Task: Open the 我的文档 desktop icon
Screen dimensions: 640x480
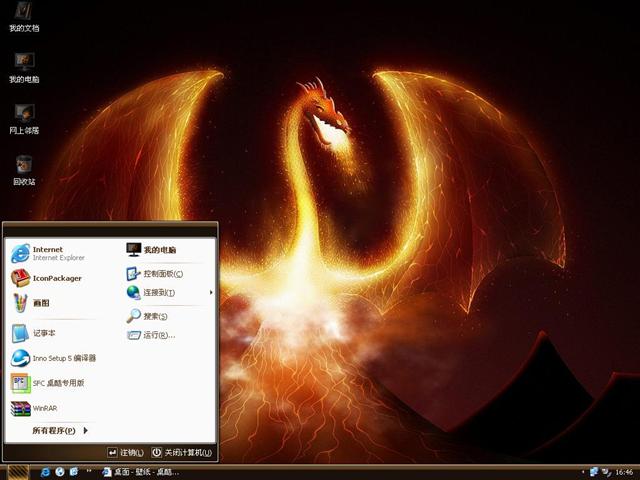Action: (24, 15)
